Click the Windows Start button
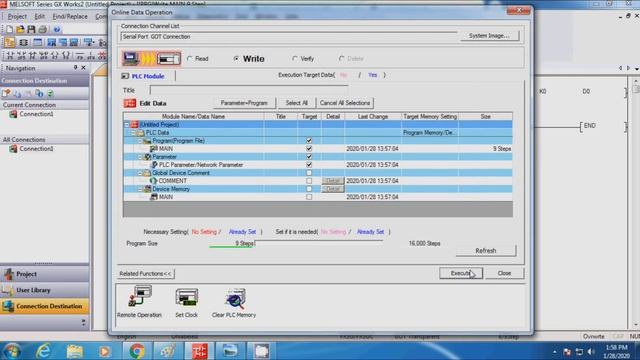Screen dimensions: 640x360 click(11, 351)
